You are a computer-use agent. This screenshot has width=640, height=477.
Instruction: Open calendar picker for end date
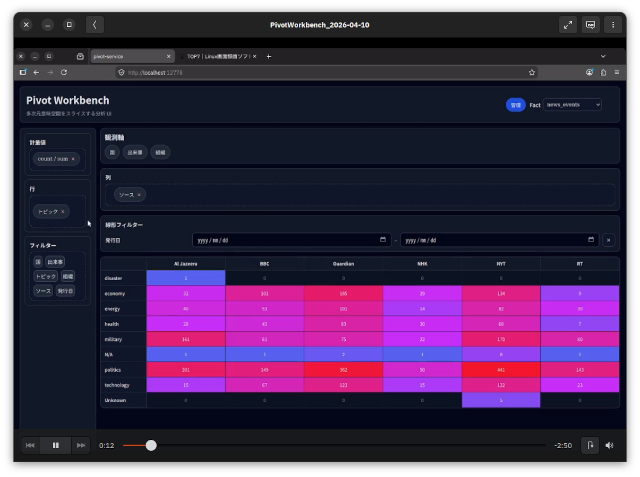pos(592,240)
